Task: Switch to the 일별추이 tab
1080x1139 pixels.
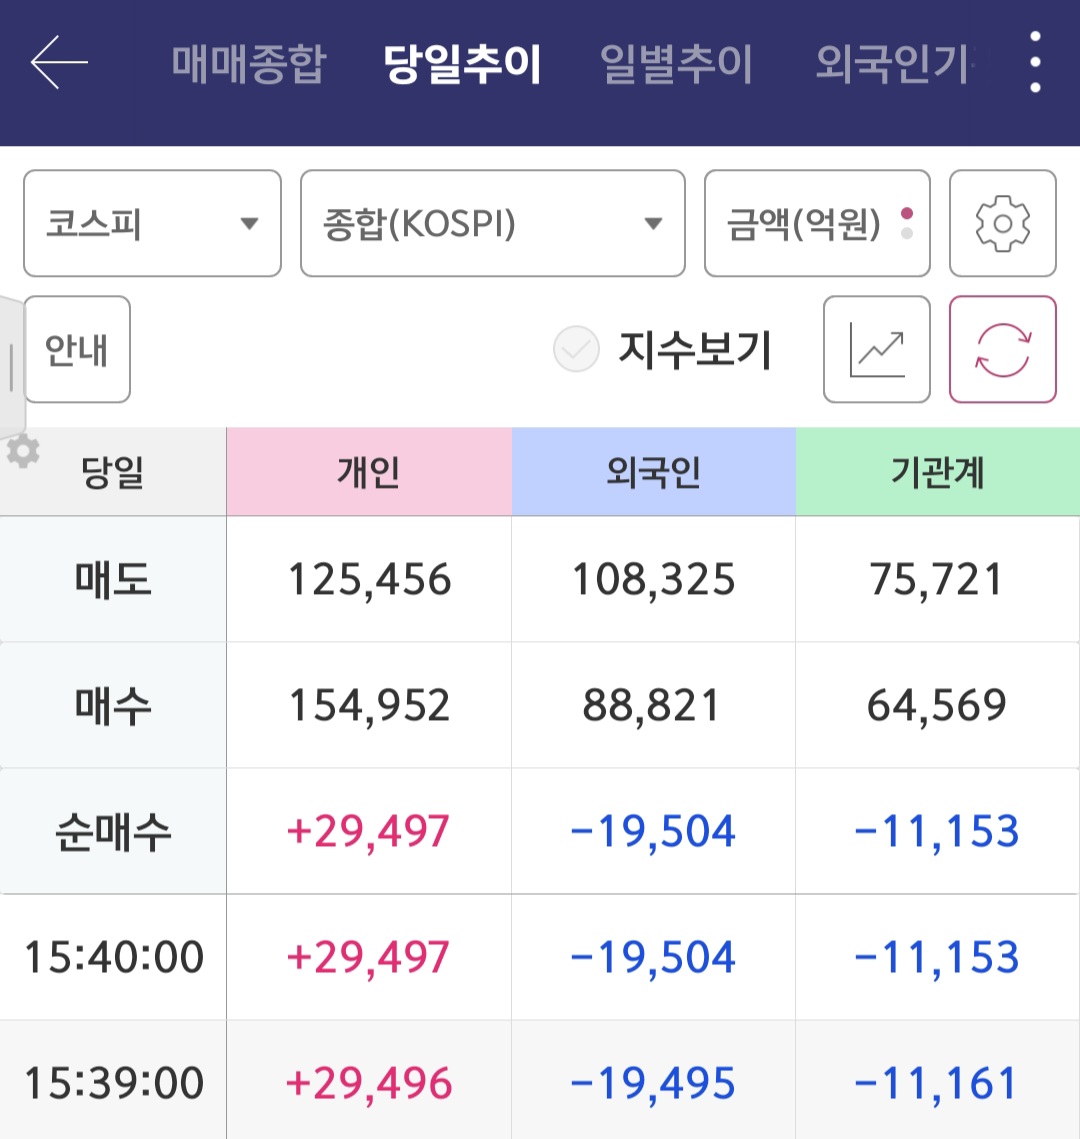Action: click(676, 64)
